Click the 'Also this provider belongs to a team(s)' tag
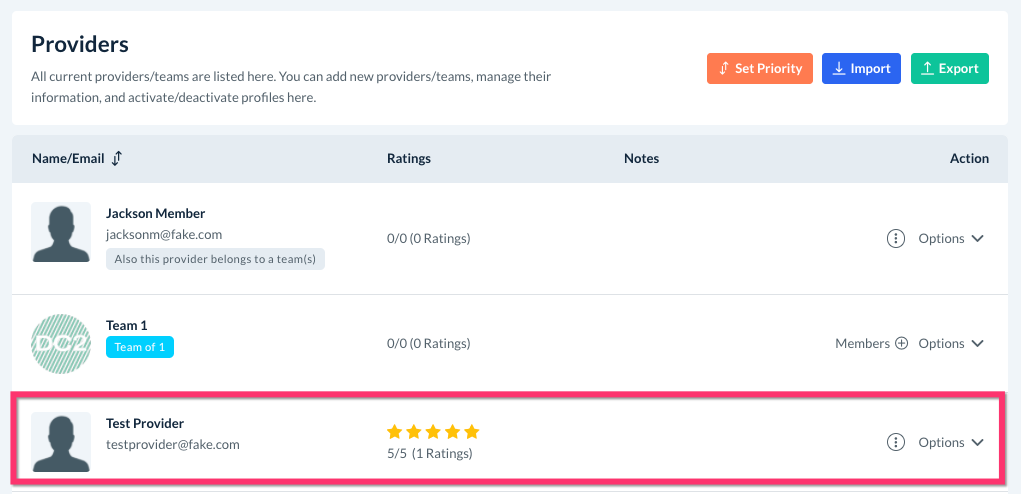 pos(215,258)
